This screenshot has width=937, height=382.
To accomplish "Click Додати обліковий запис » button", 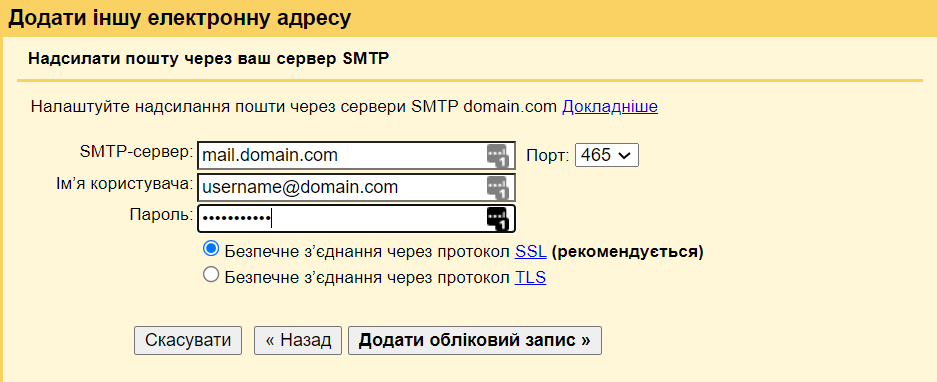I will pos(474,340).
